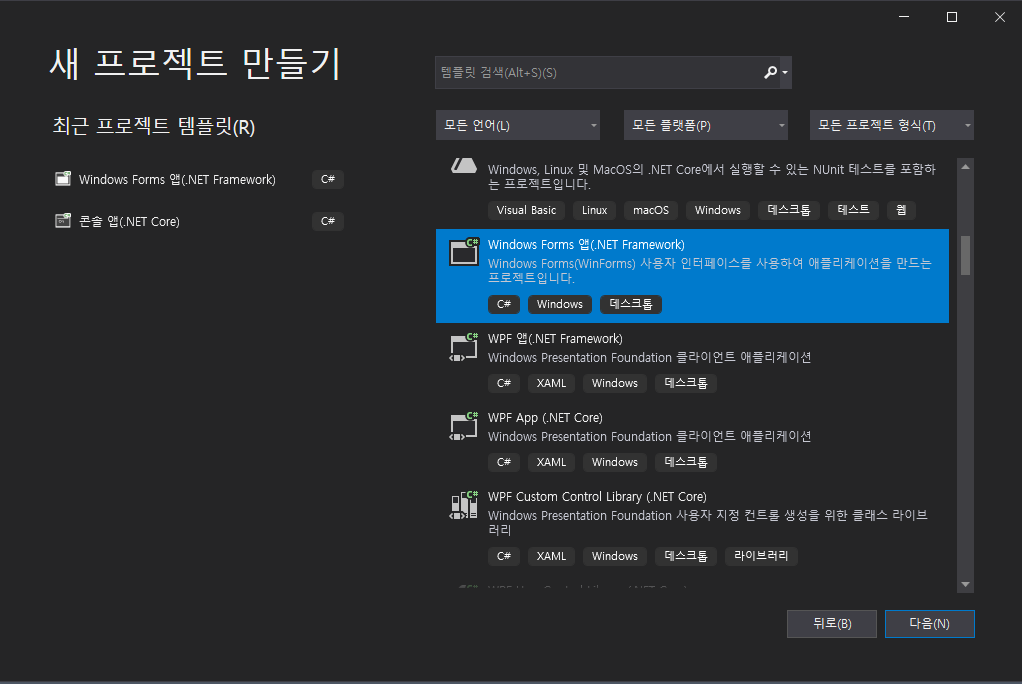Click the Visual Basic tag of NUnit template
Viewport: 1022px width, 684px height.
526,210
